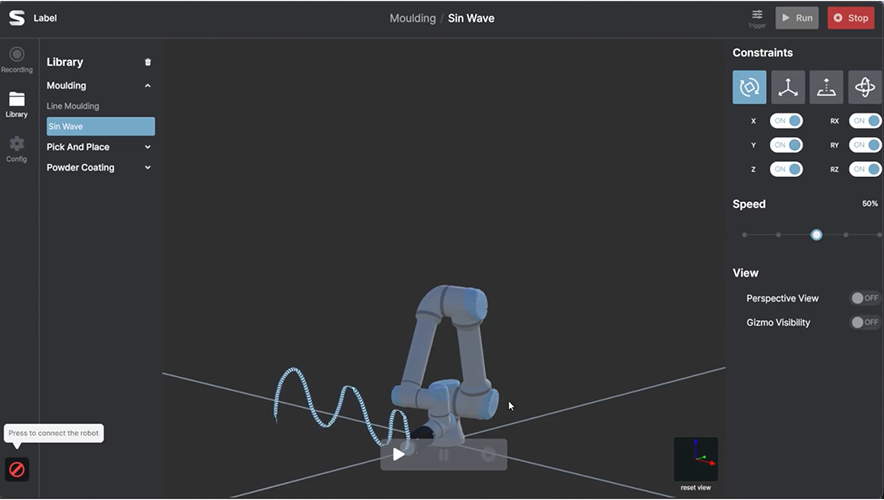Click the trash icon in Library
Viewport: 884px width, 500px height.
pos(148,62)
